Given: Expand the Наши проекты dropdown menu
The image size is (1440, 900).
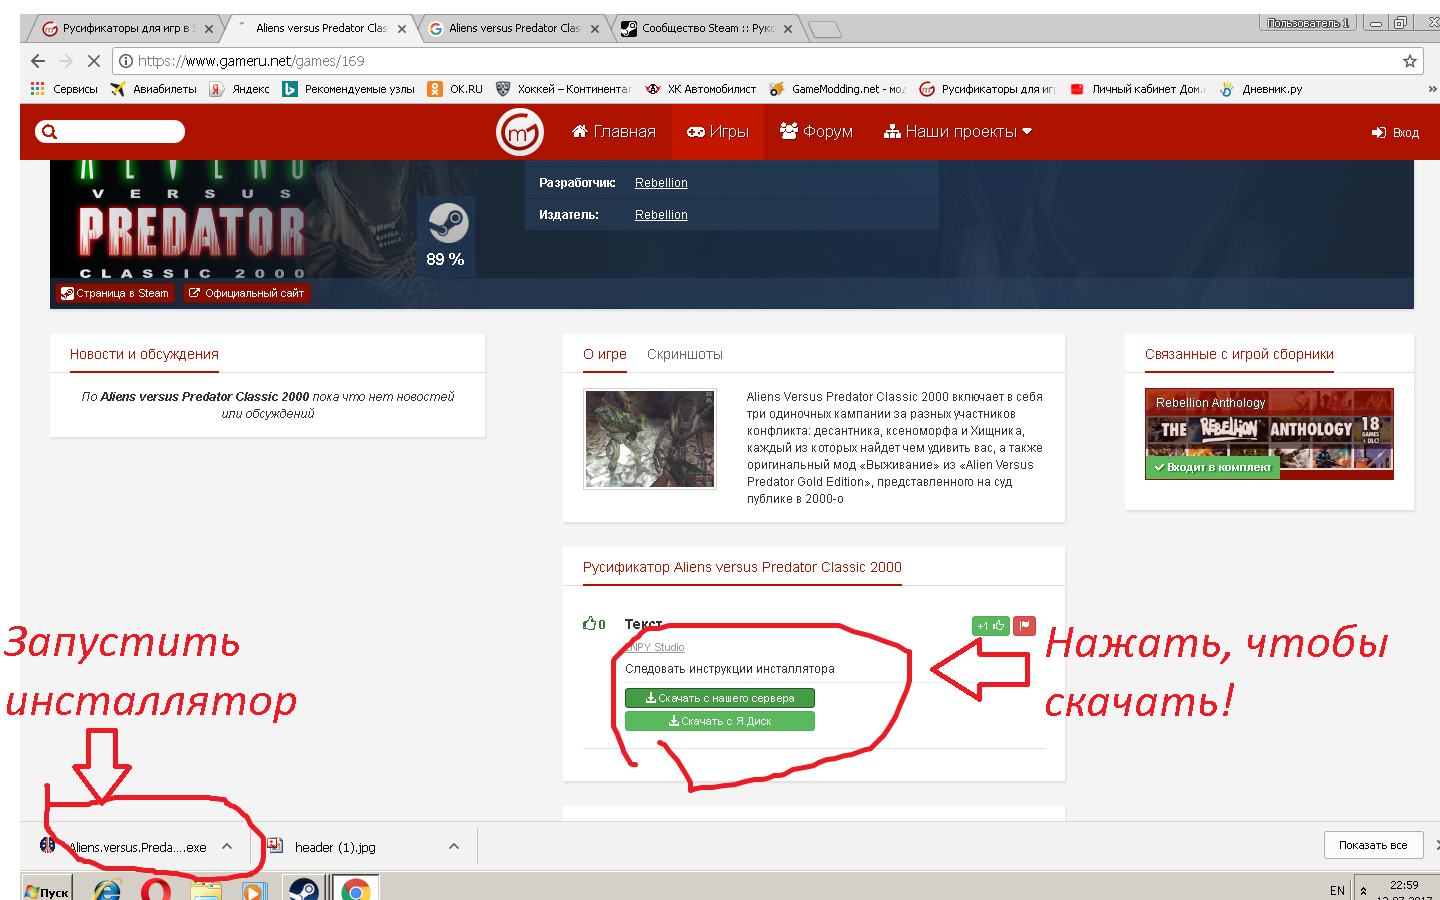Looking at the screenshot, I should [958, 132].
